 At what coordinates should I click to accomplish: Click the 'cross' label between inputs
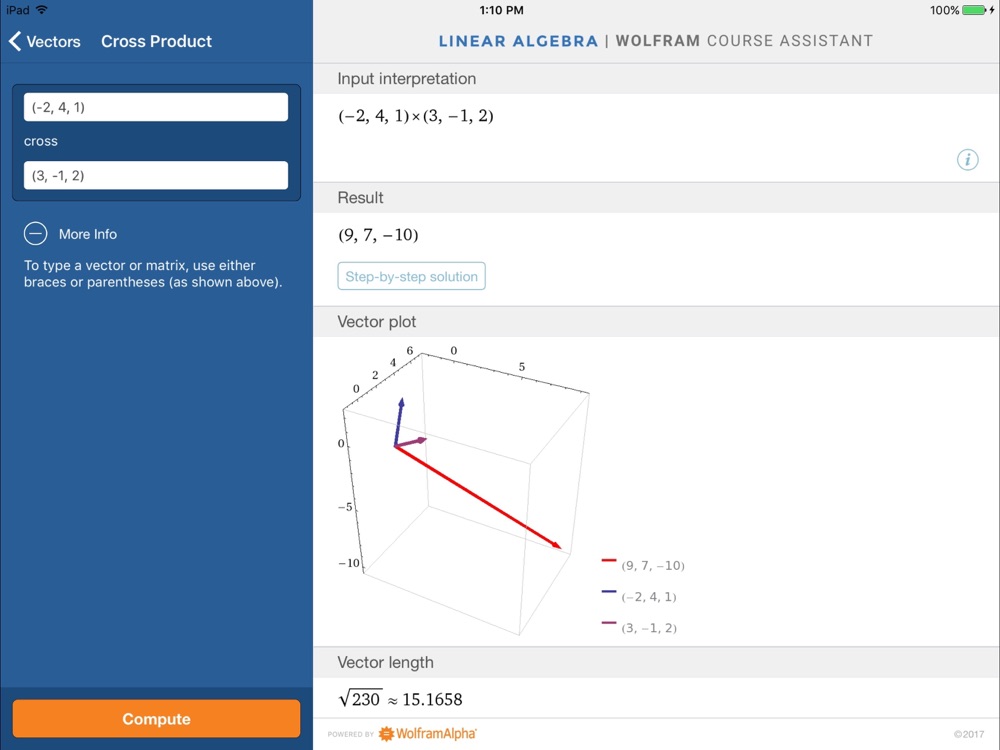[x=41, y=141]
